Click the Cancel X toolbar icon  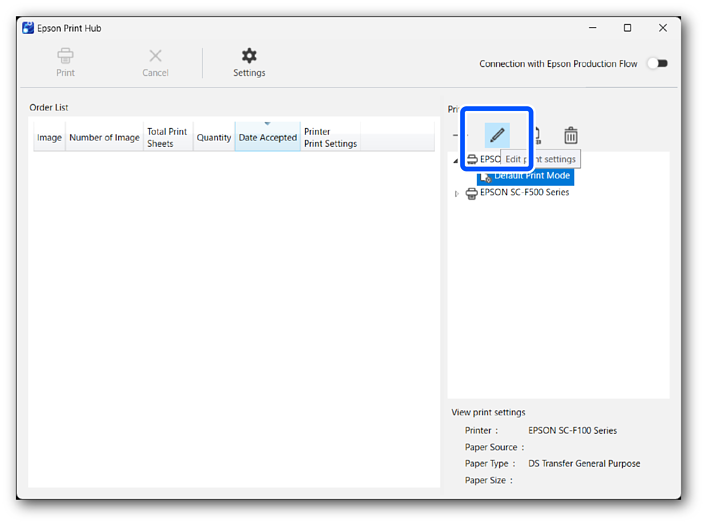155,56
